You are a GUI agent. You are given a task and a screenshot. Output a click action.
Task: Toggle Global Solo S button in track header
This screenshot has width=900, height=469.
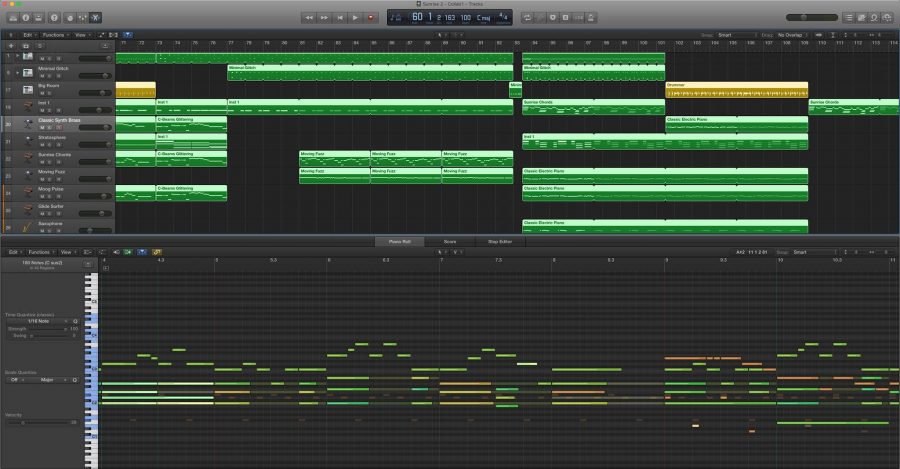click(40, 46)
